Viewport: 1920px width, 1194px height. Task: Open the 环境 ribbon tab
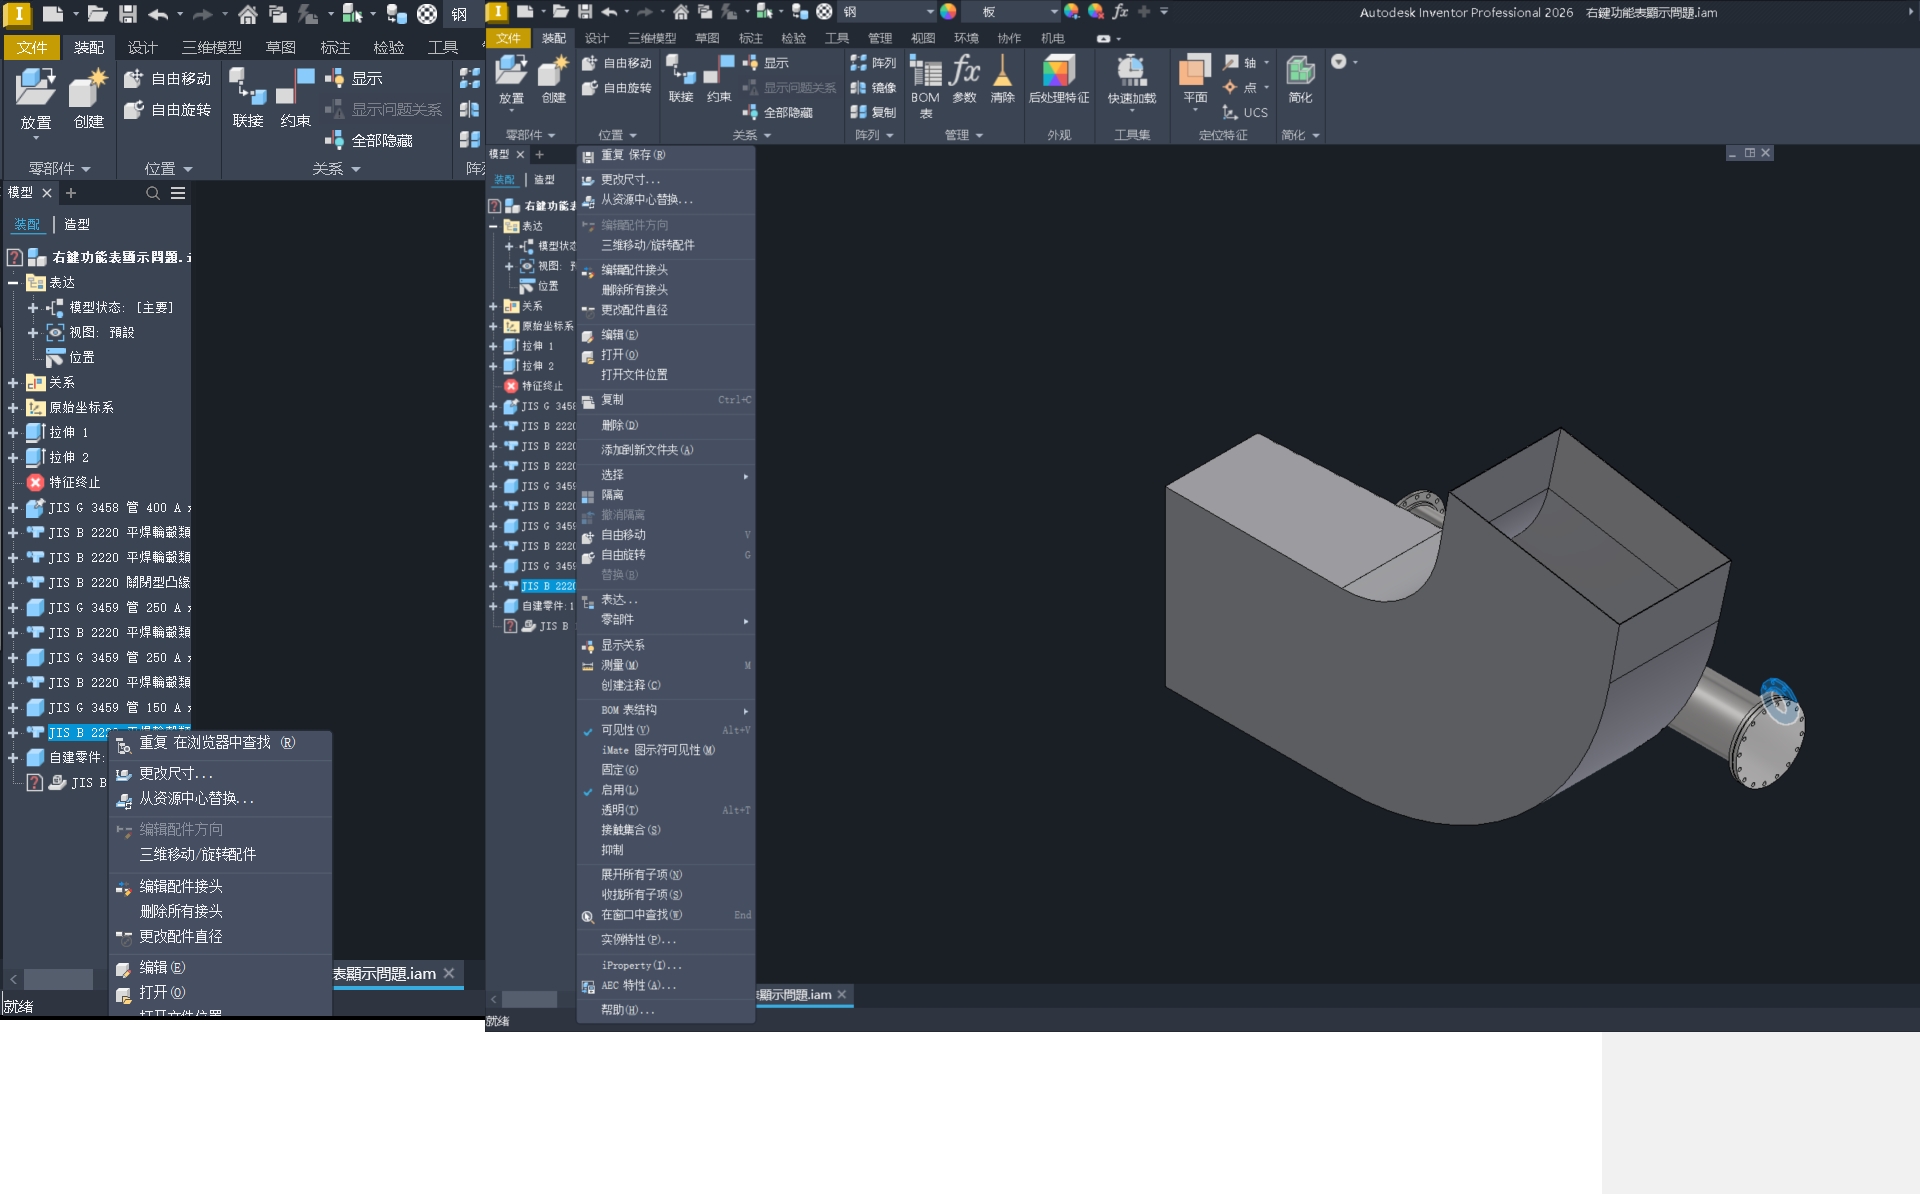coord(966,38)
